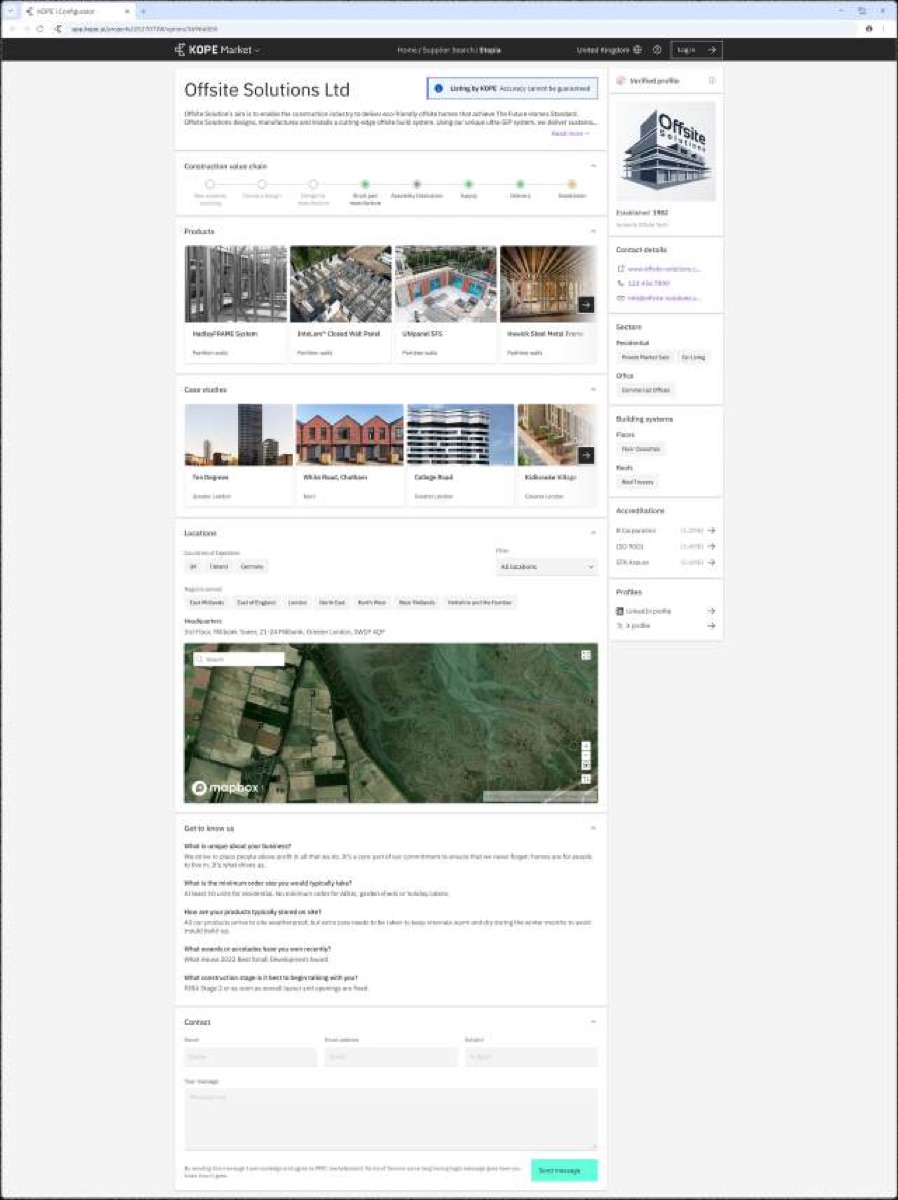Collapse the Get to know us section
The width and height of the screenshot is (898, 1200).
593,828
